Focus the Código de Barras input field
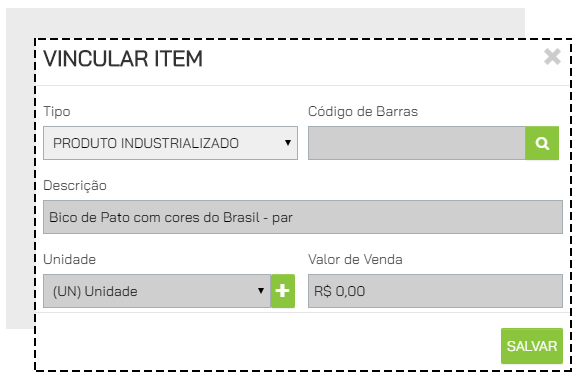The height and width of the screenshot is (378, 580). pyautogui.click(x=417, y=143)
